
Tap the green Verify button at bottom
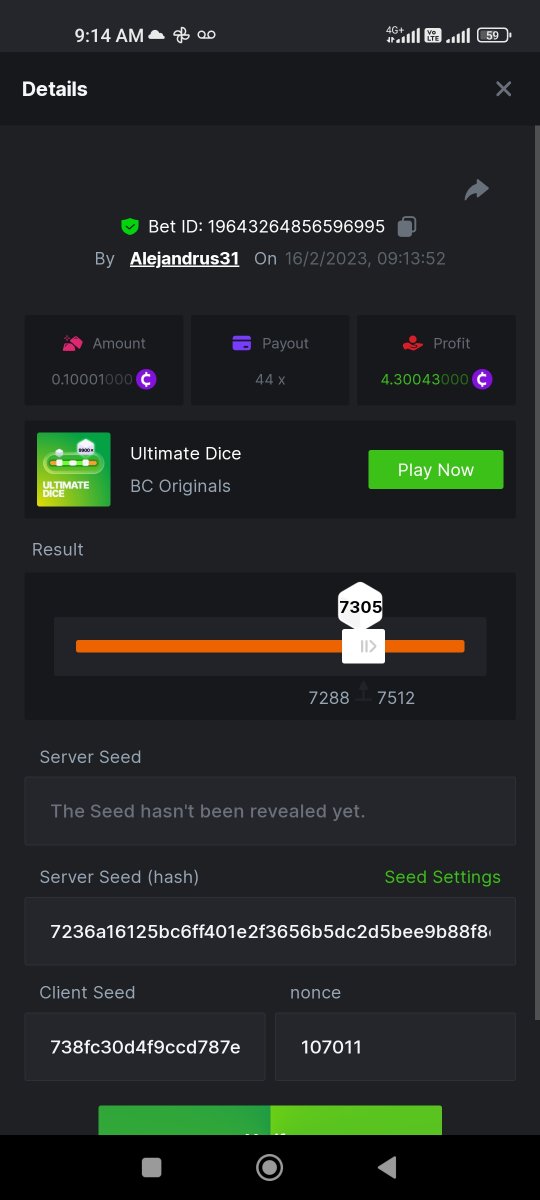pyautogui.click(x=270, y=1120)
